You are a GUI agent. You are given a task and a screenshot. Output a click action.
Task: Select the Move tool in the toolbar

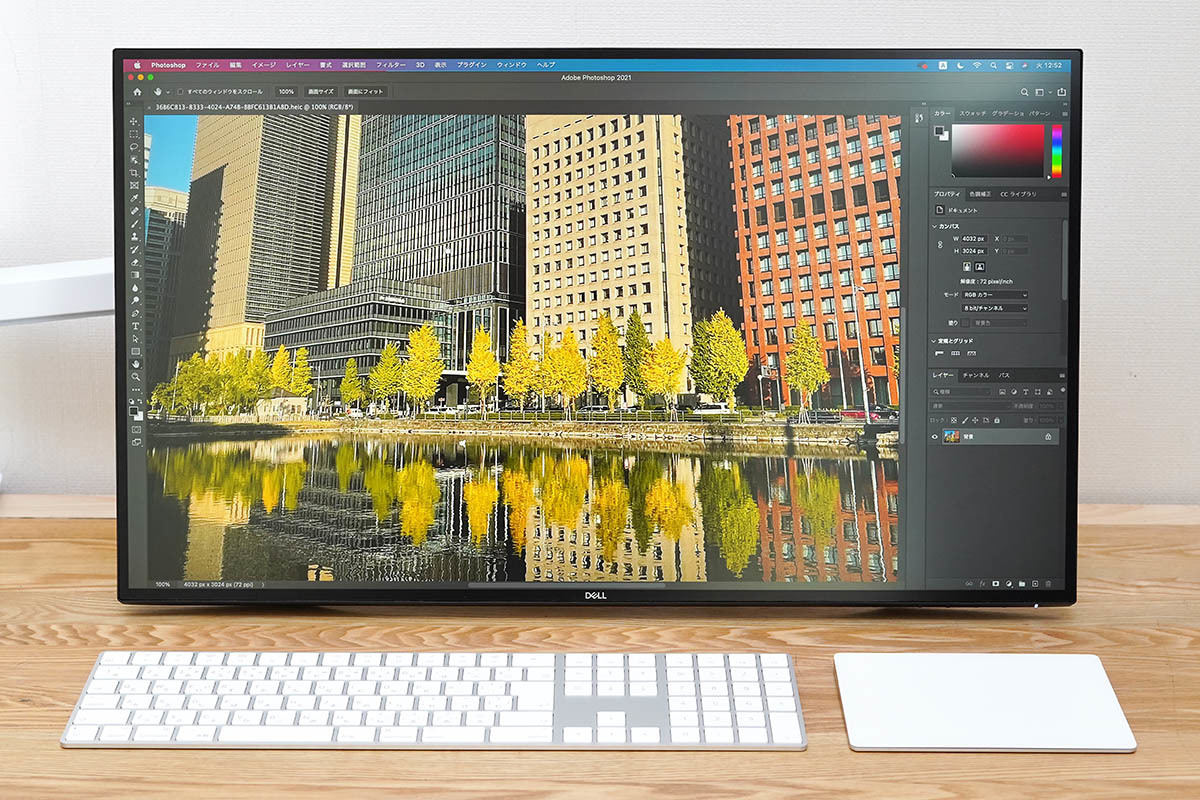coord(135,121)
